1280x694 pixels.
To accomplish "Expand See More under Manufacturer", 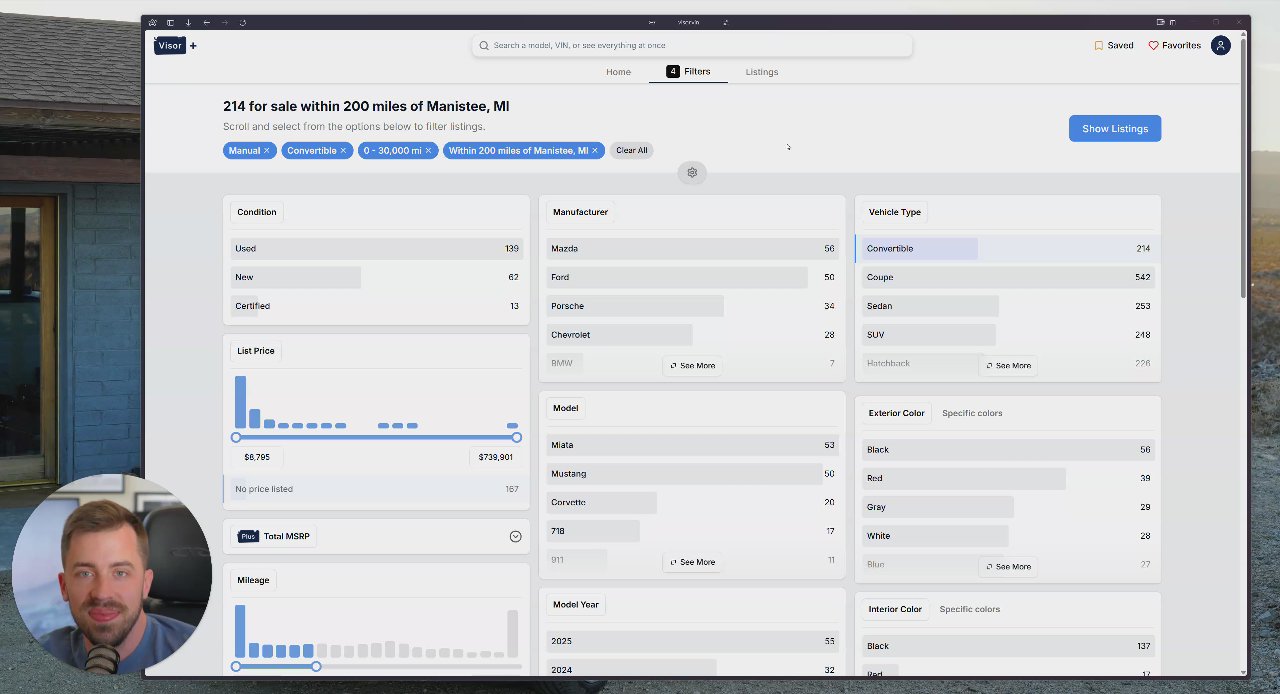I will (x=693, y=365).
